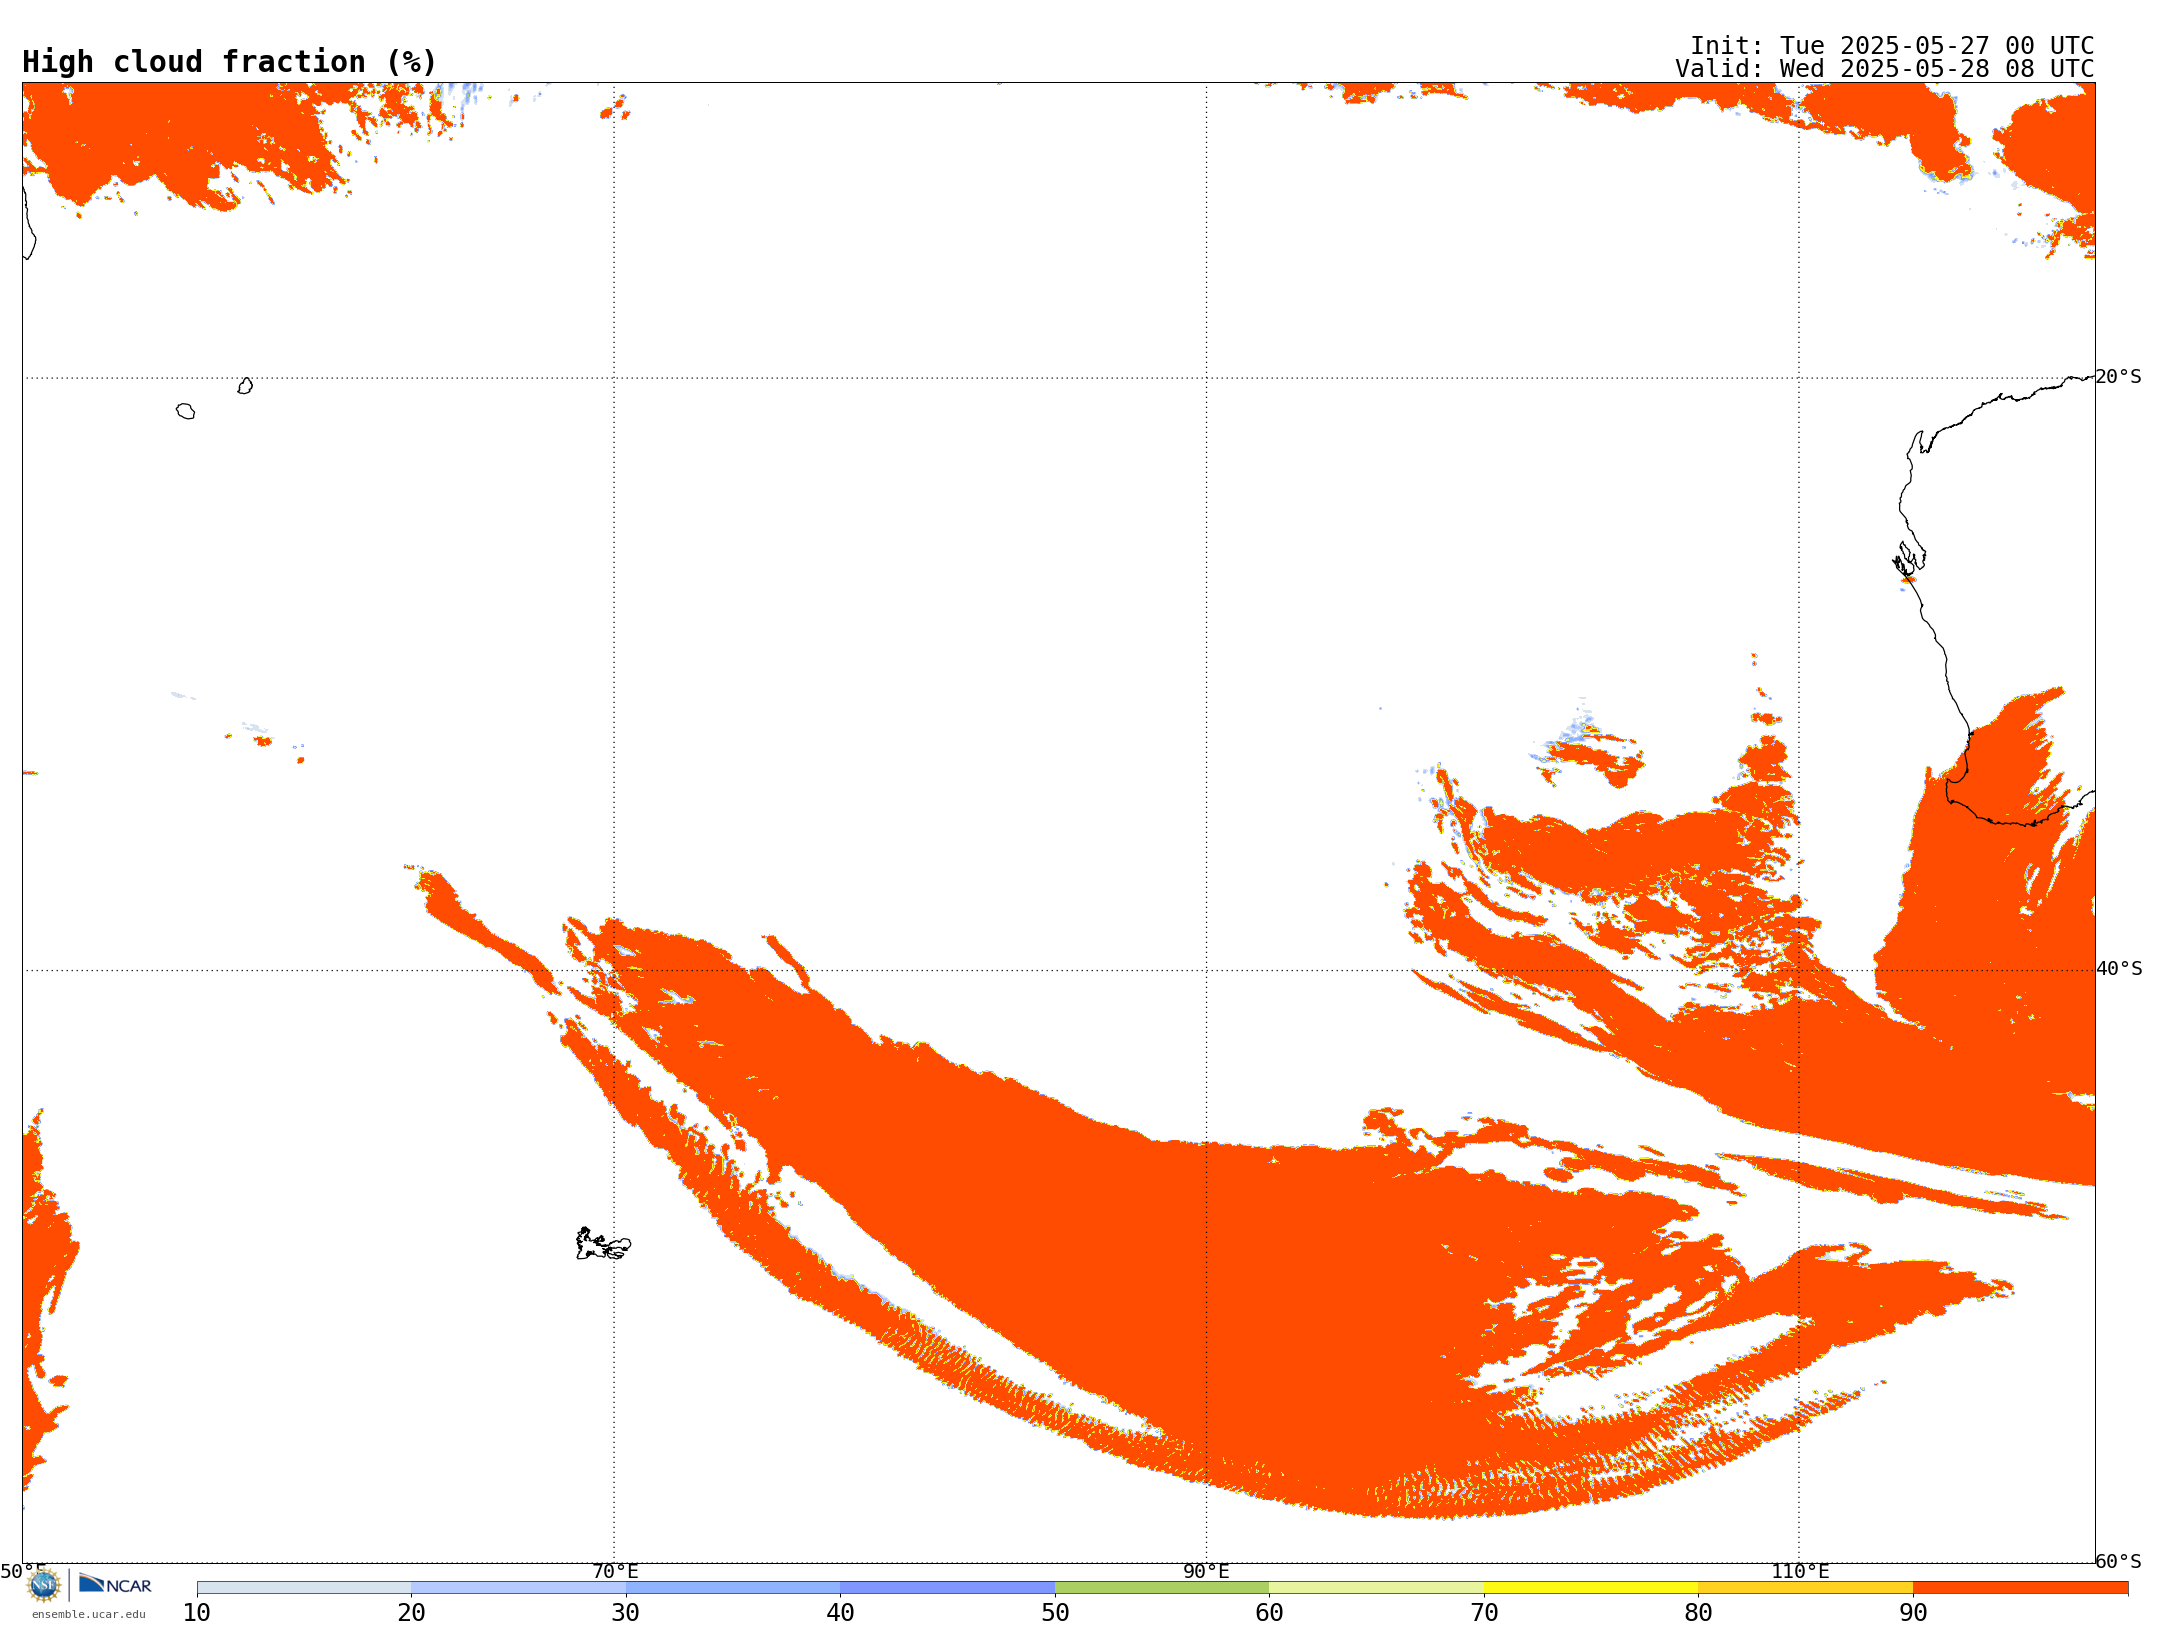Image resolution: width=2160 pixels, height=1626 pixels.
Task: Click the ensemble.ucar.edu text
Action: [x=89, y=1614]
